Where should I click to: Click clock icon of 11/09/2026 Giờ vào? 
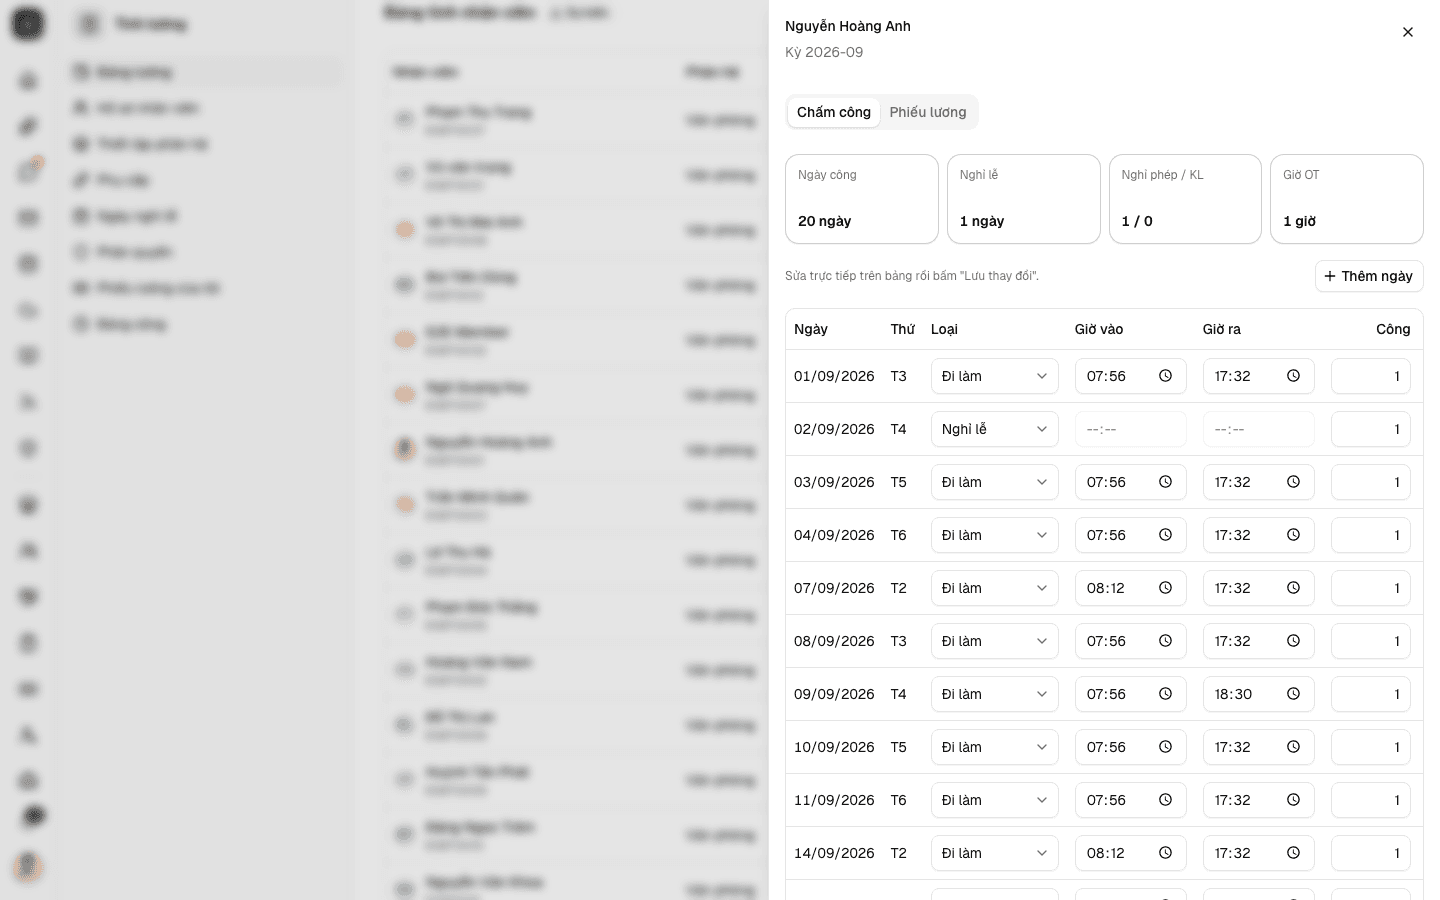pos(1165,800)
